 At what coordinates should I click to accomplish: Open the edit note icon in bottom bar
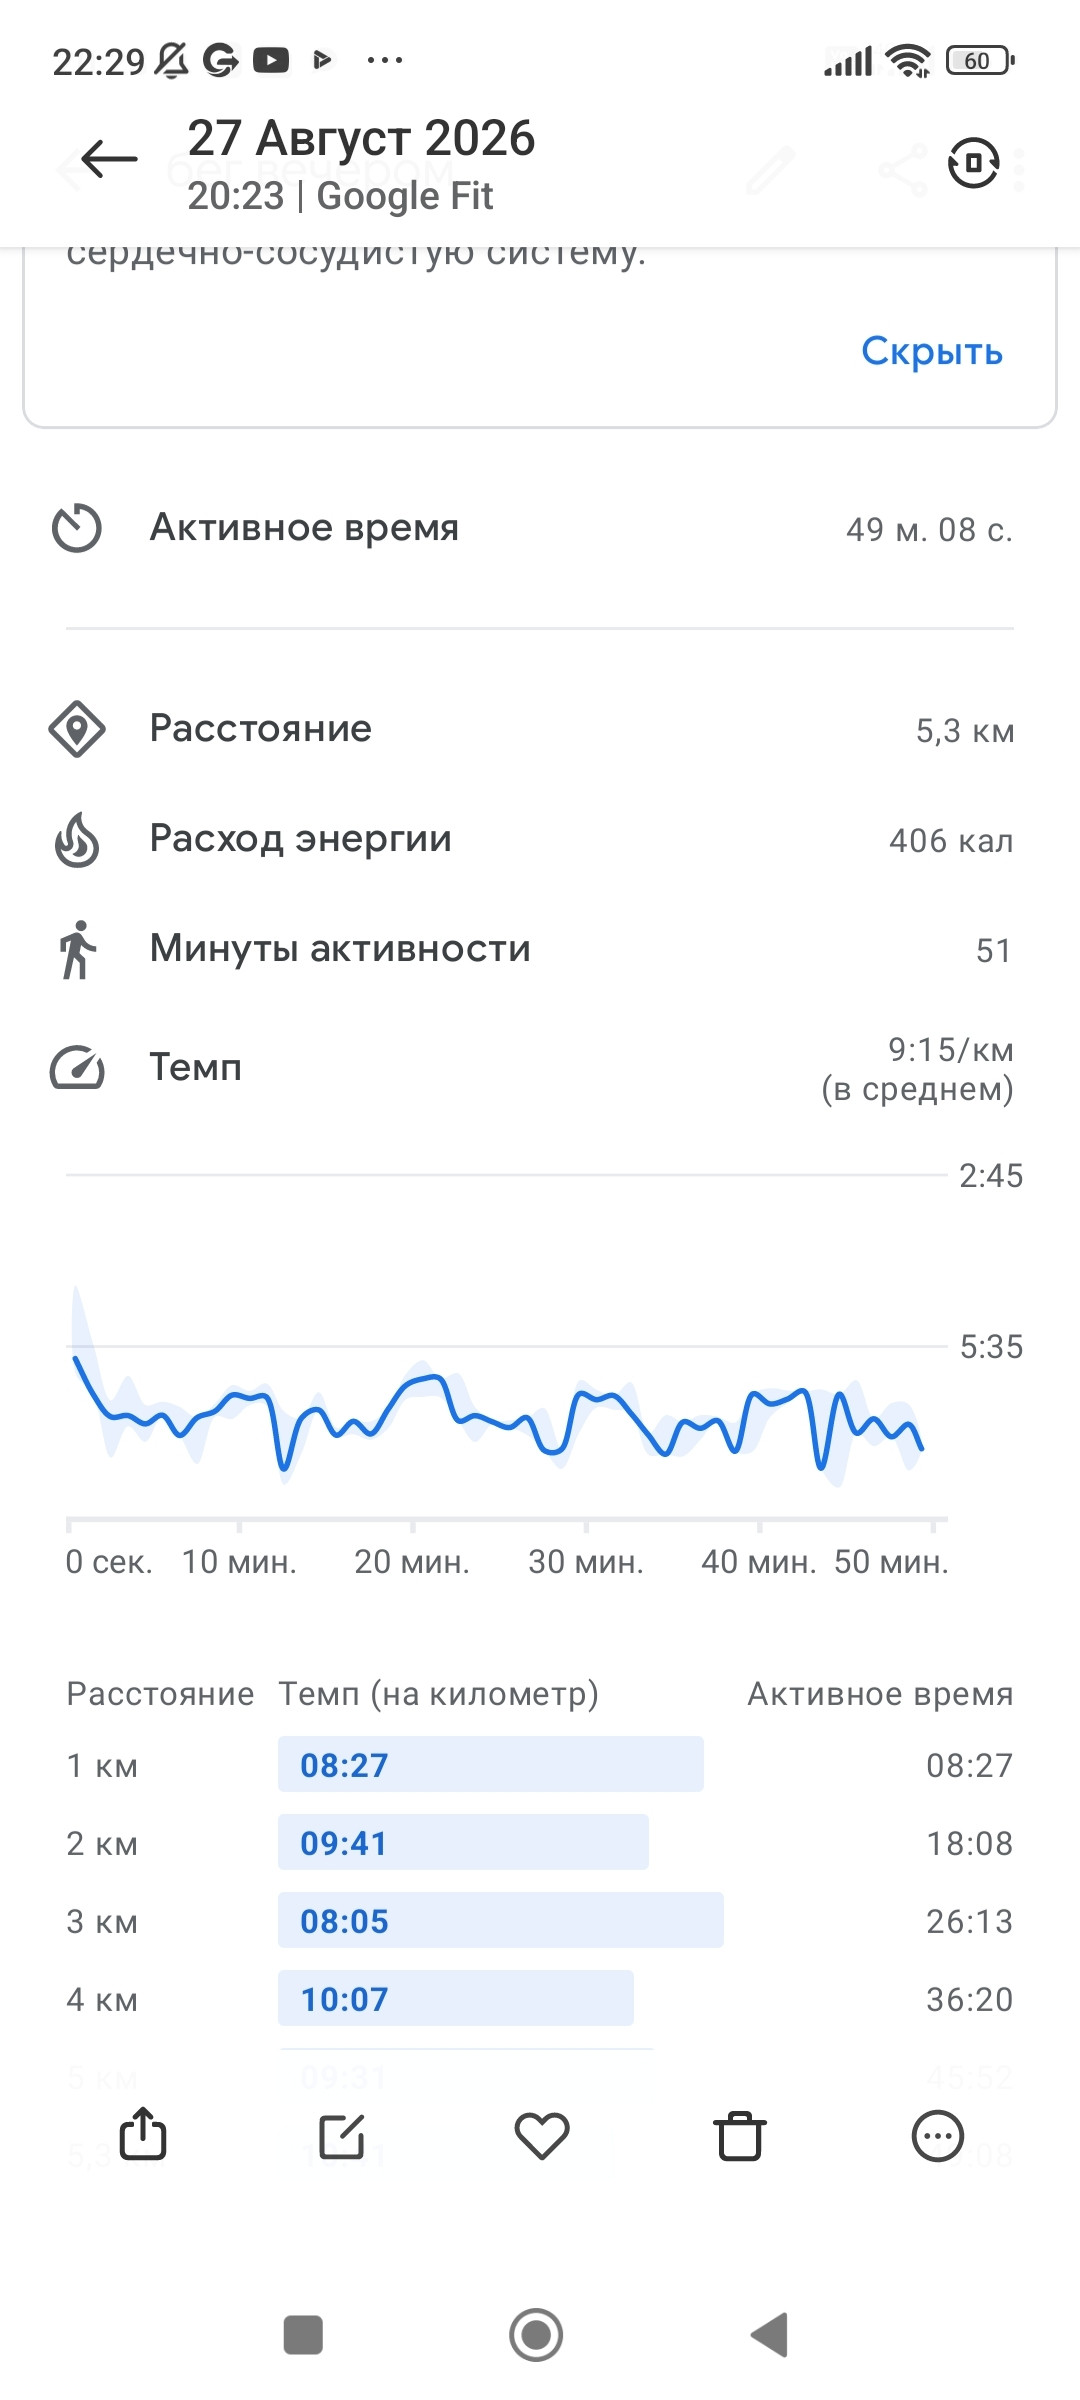point(341,2136)
